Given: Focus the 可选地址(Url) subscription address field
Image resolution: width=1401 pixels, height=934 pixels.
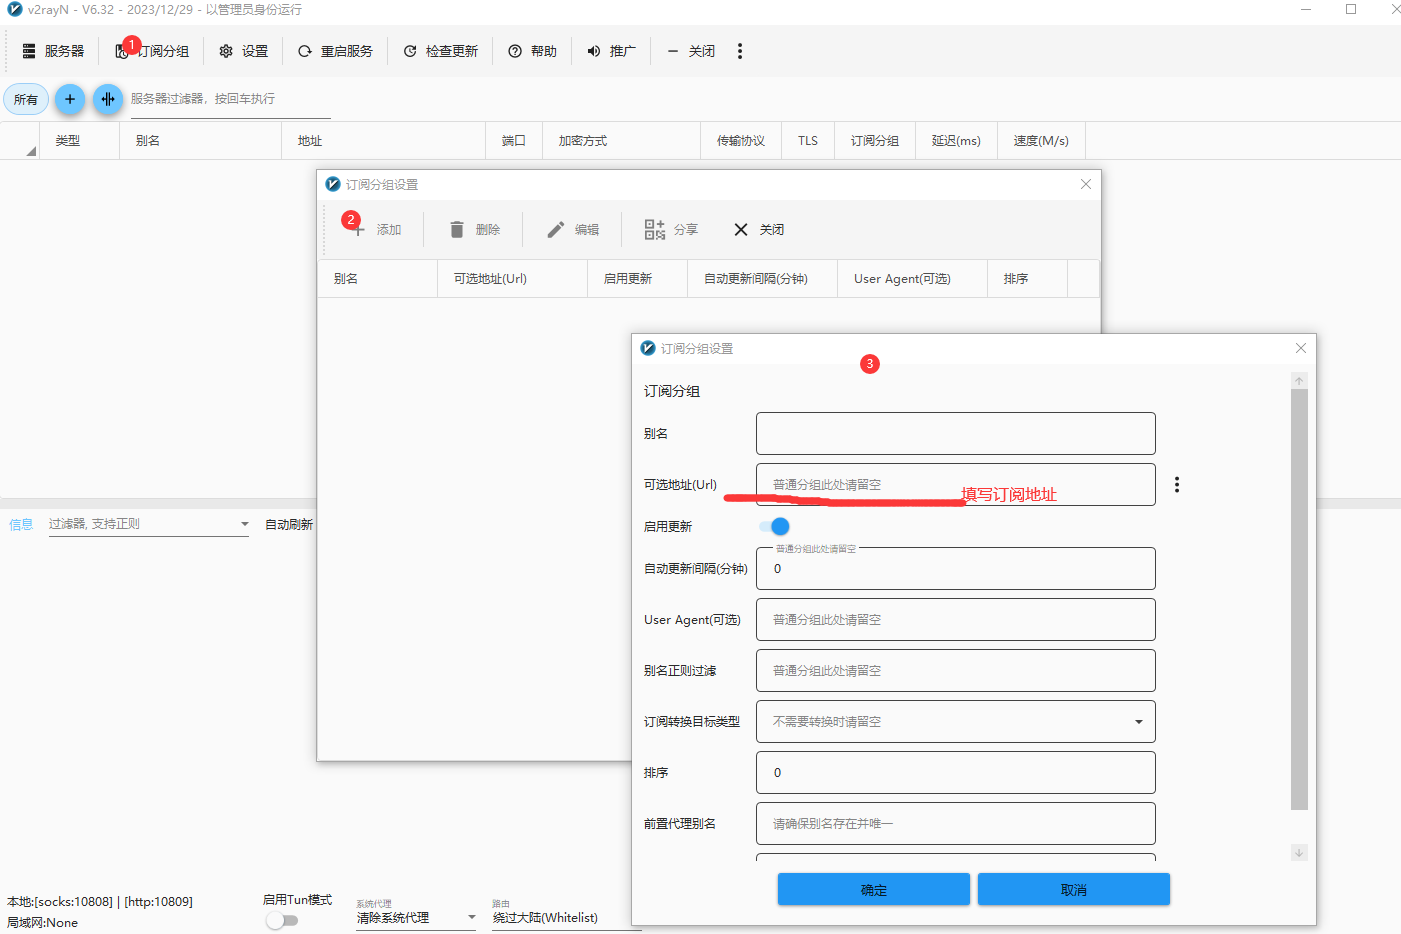Looking at the screenshot, I should [956, 484].
